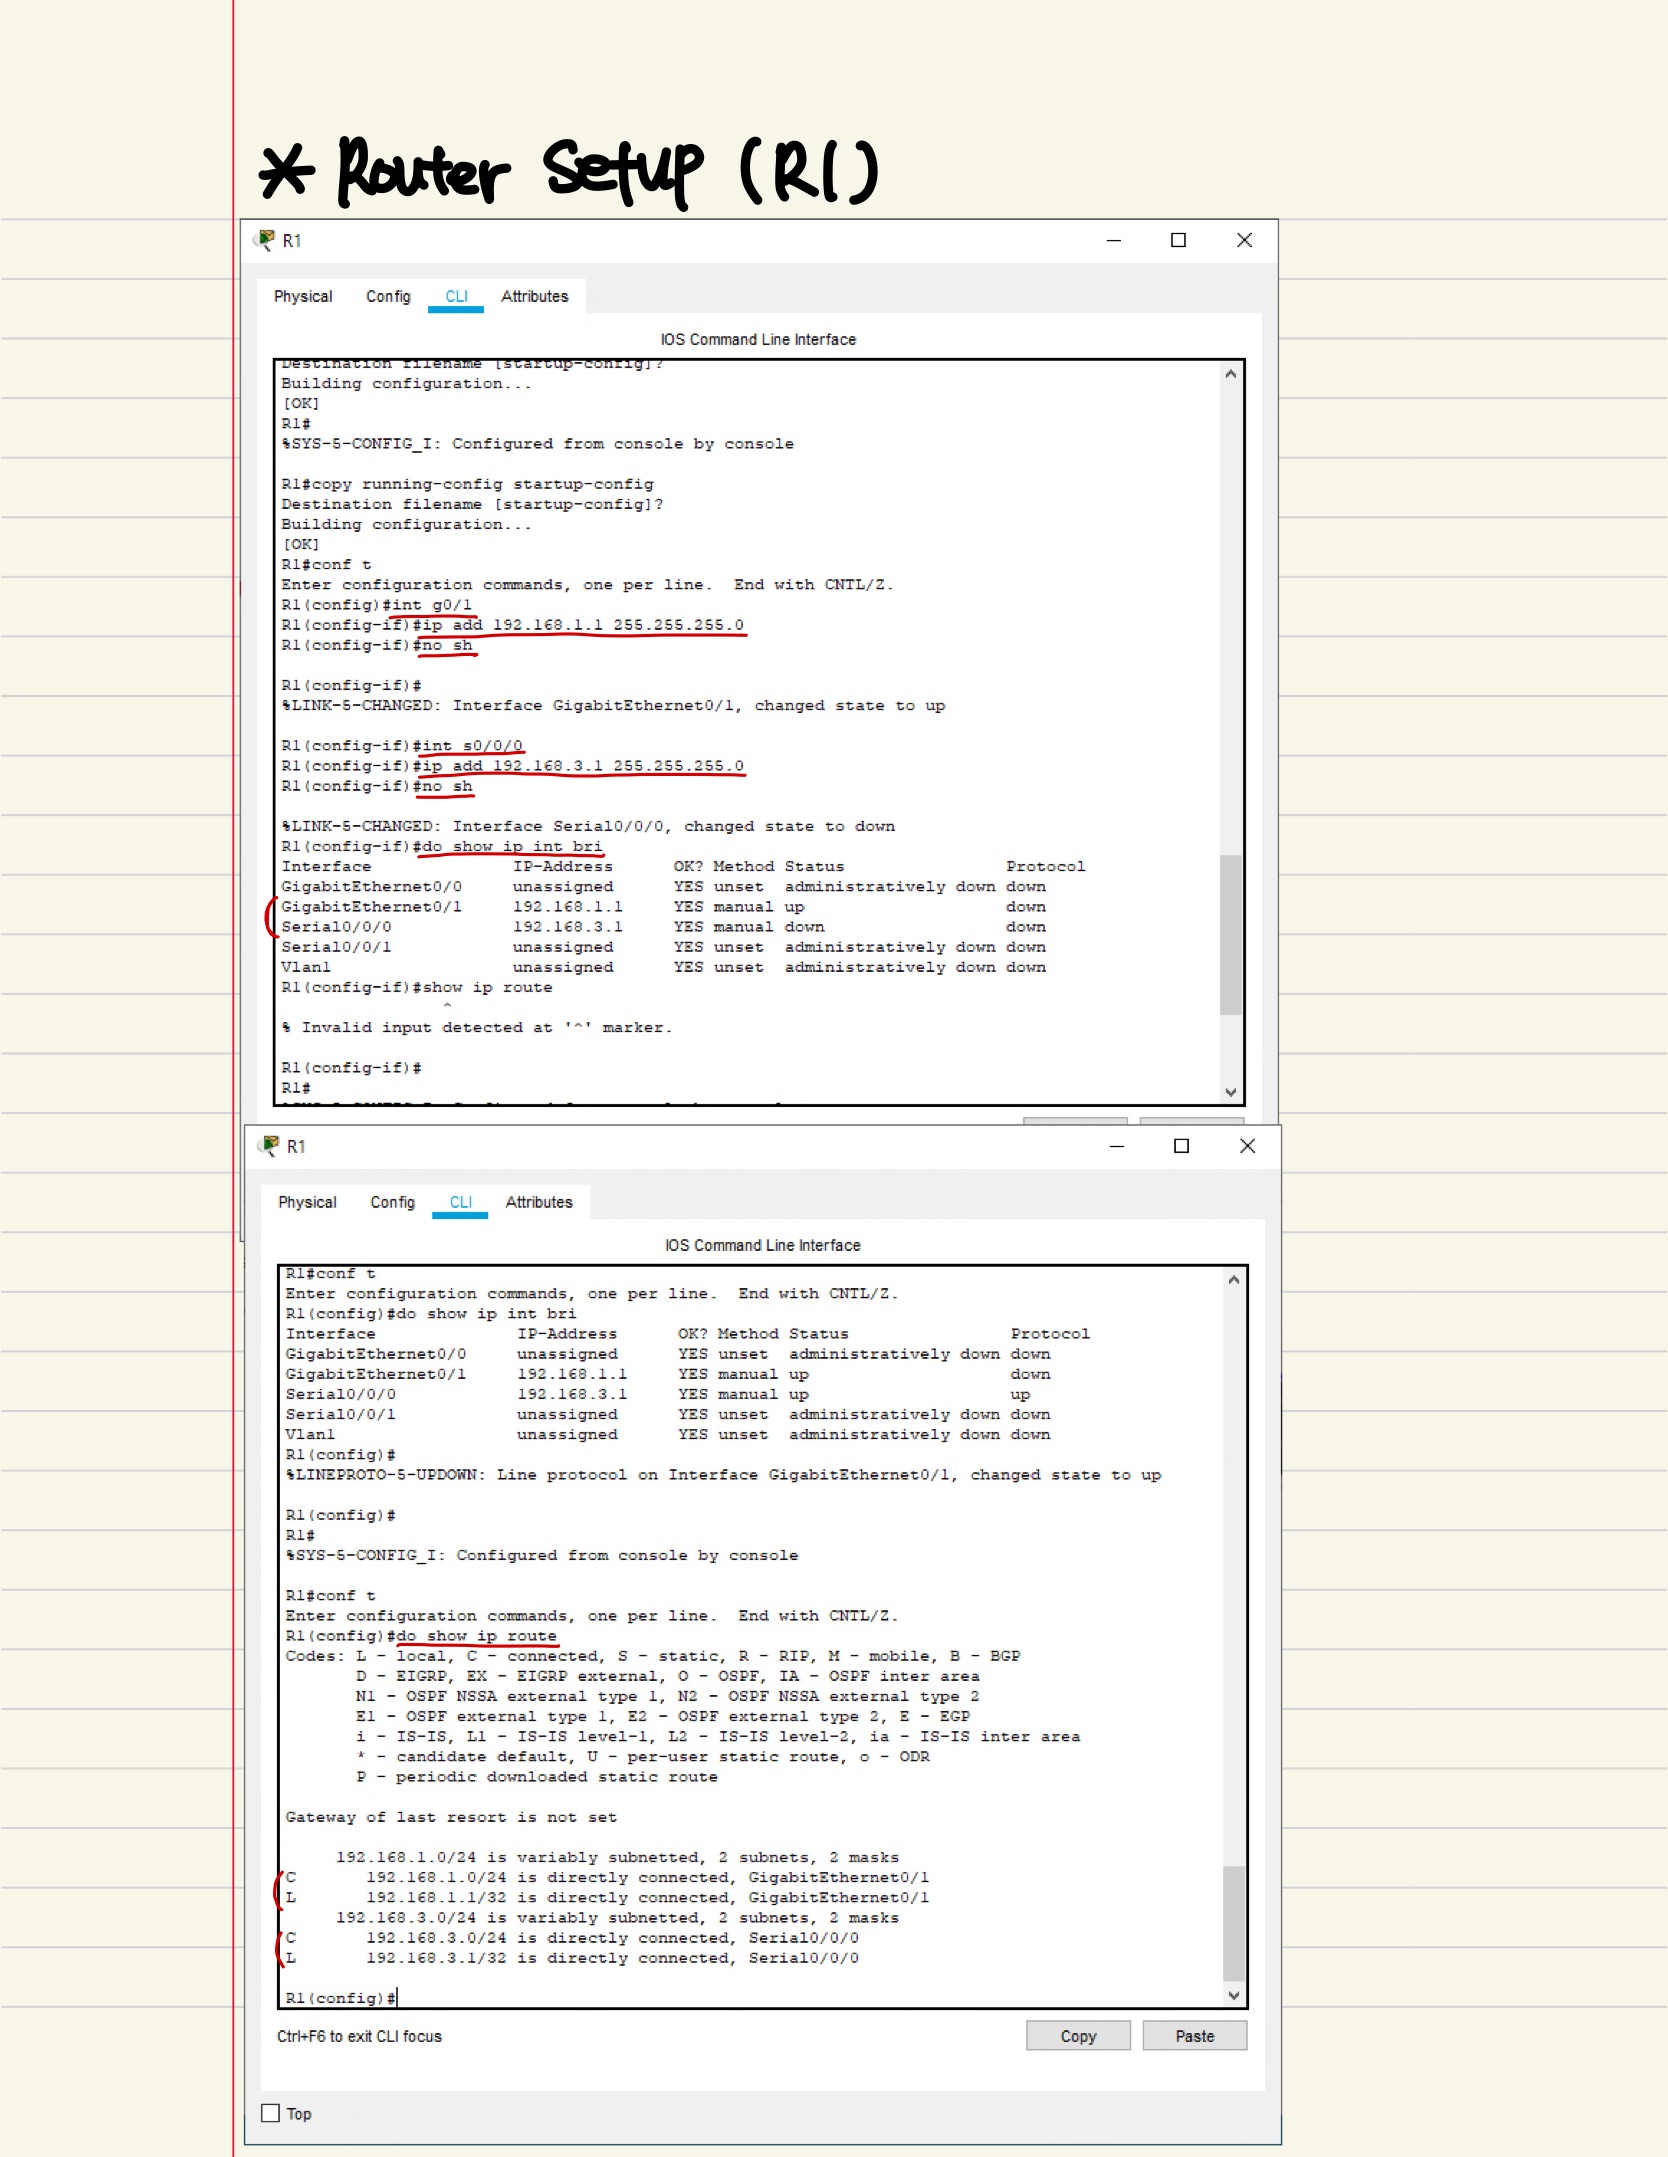Minimize the lower R1 window
1668x2157 pixels.
(1117, 1146)
